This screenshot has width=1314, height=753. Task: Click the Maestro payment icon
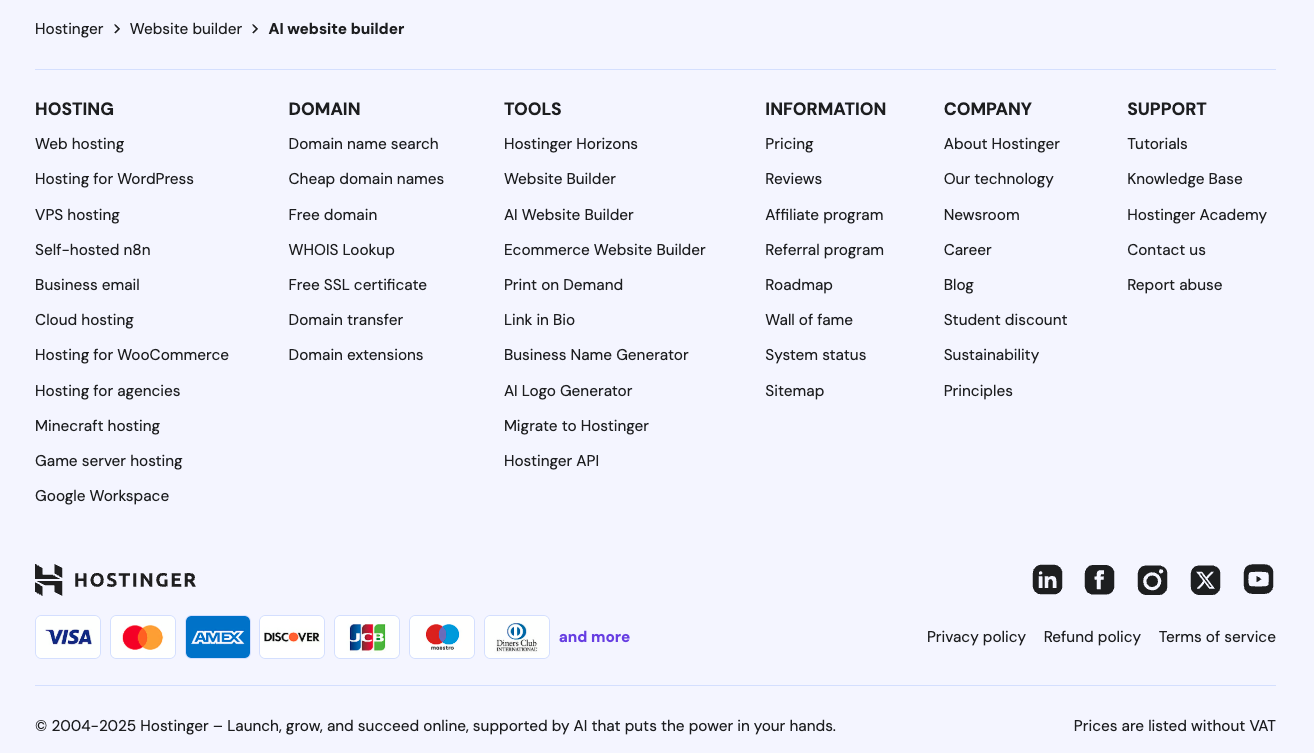tap(441, 636)
